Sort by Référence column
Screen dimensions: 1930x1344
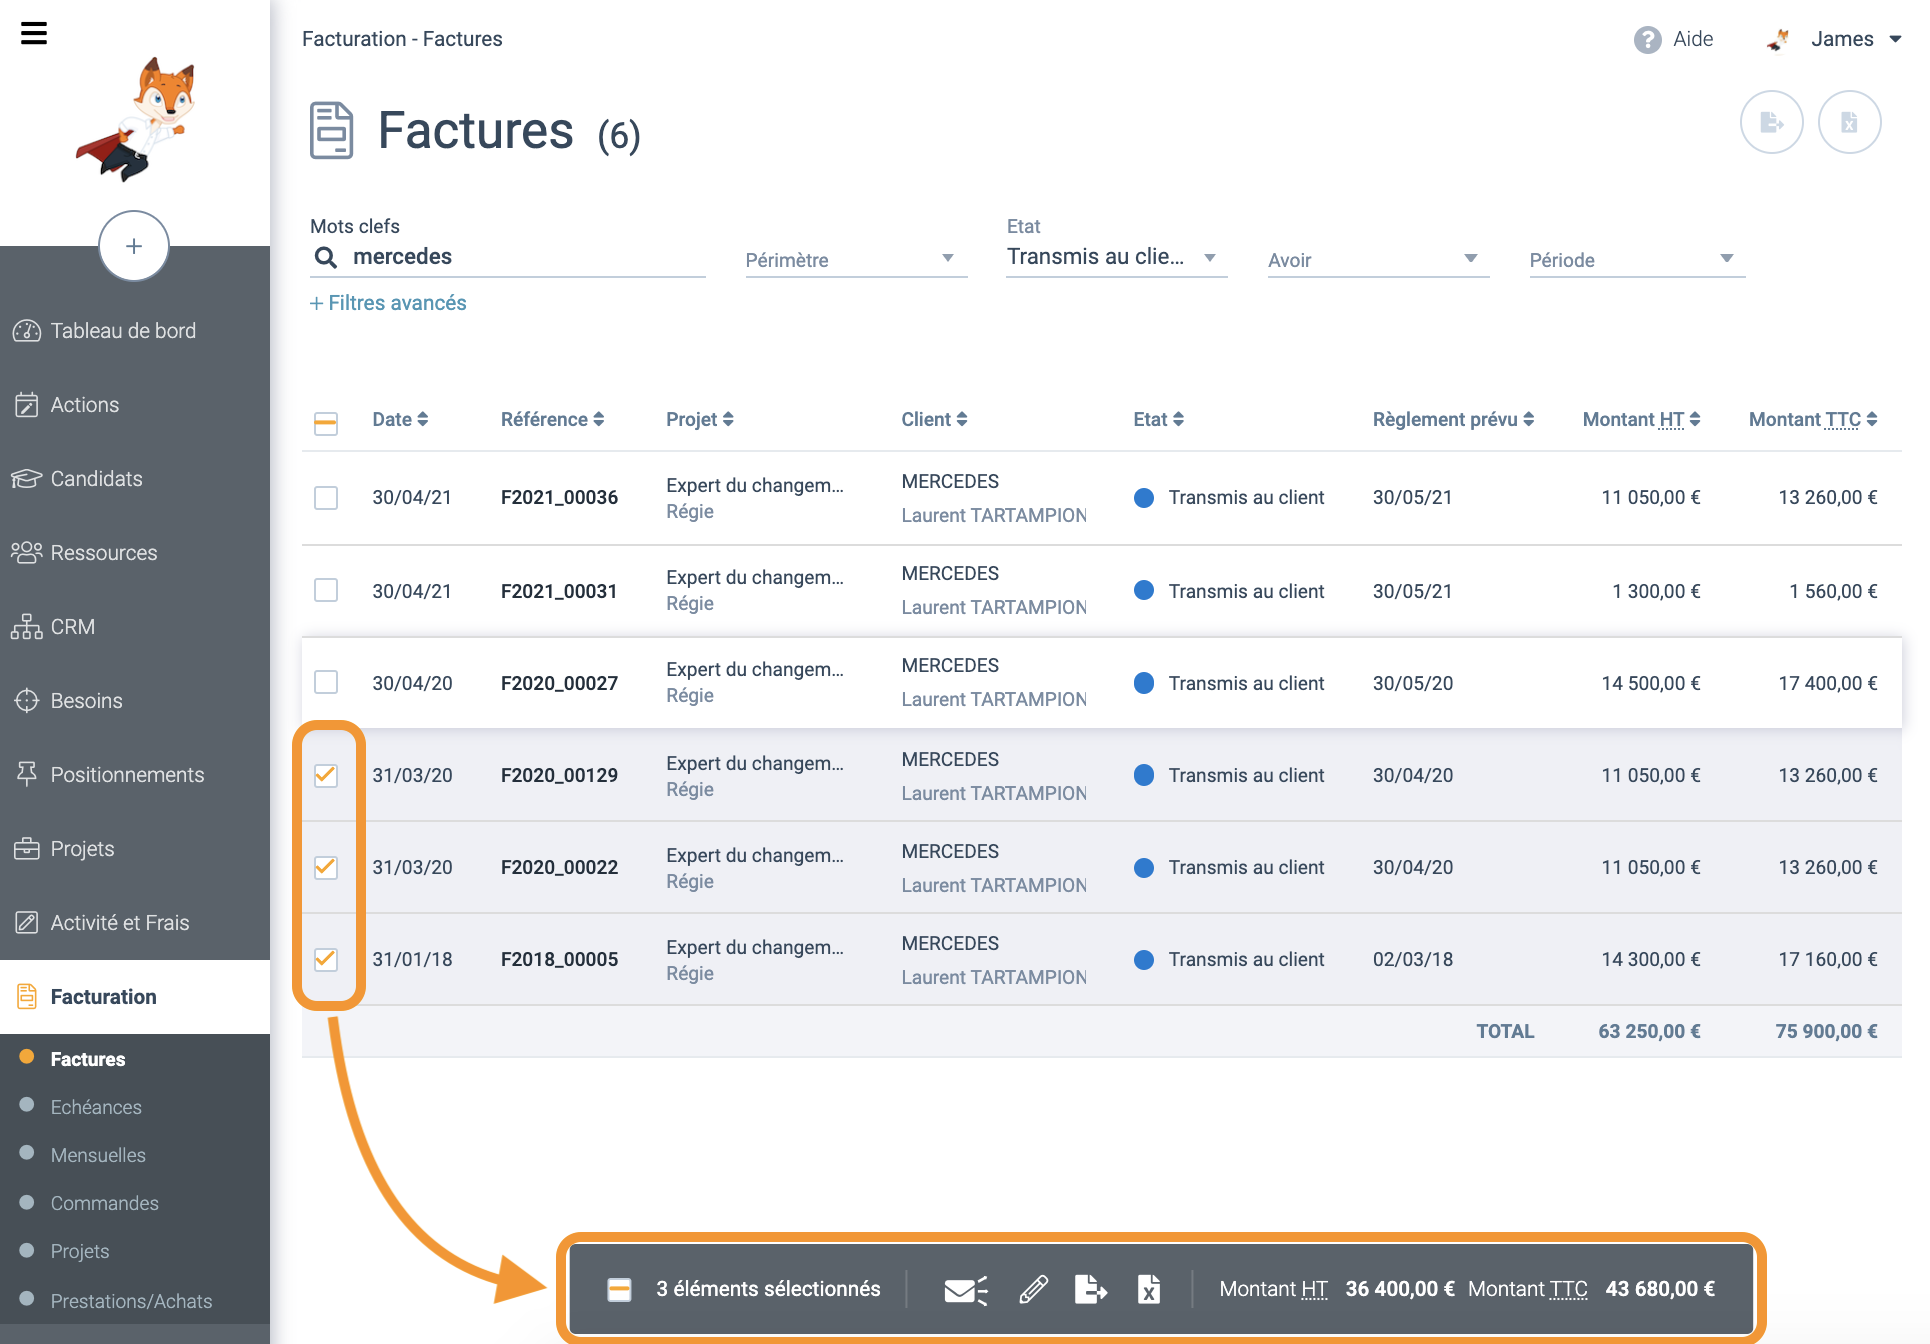552,420
